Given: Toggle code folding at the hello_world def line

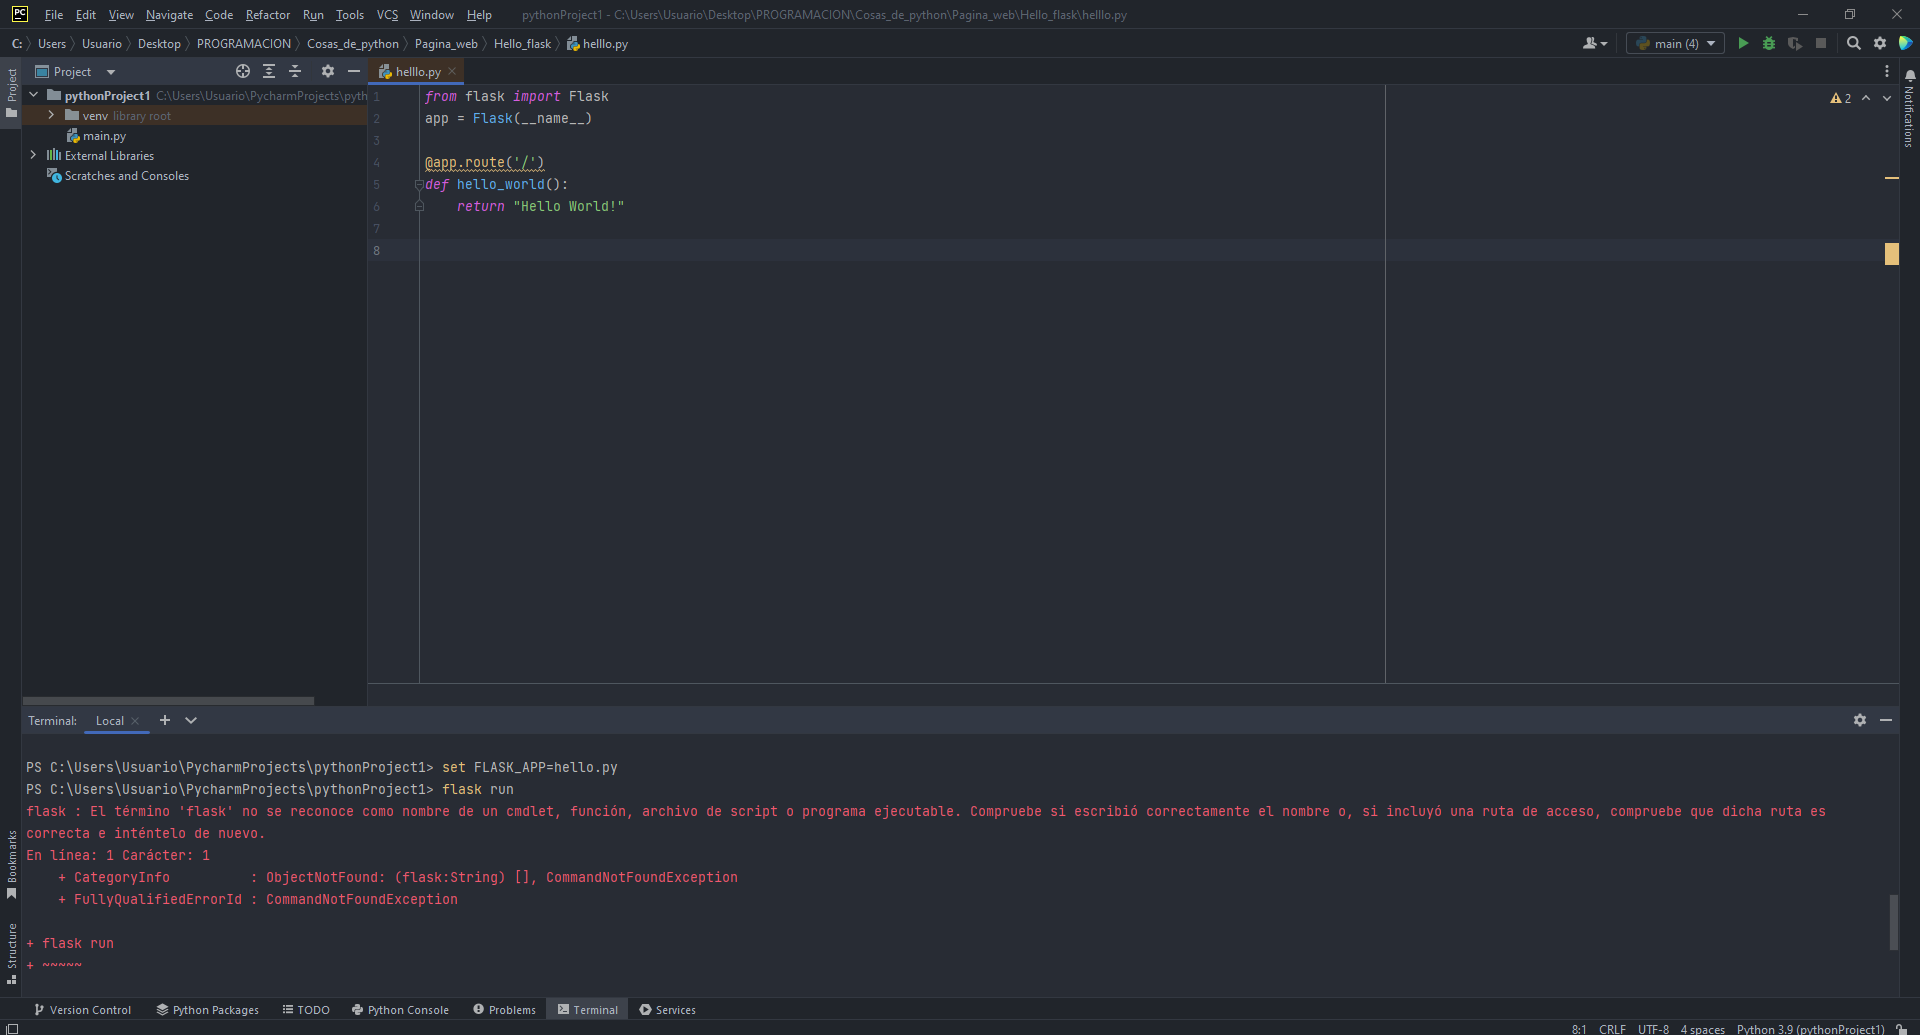Looking at the screenshot, I should [419, 185].
